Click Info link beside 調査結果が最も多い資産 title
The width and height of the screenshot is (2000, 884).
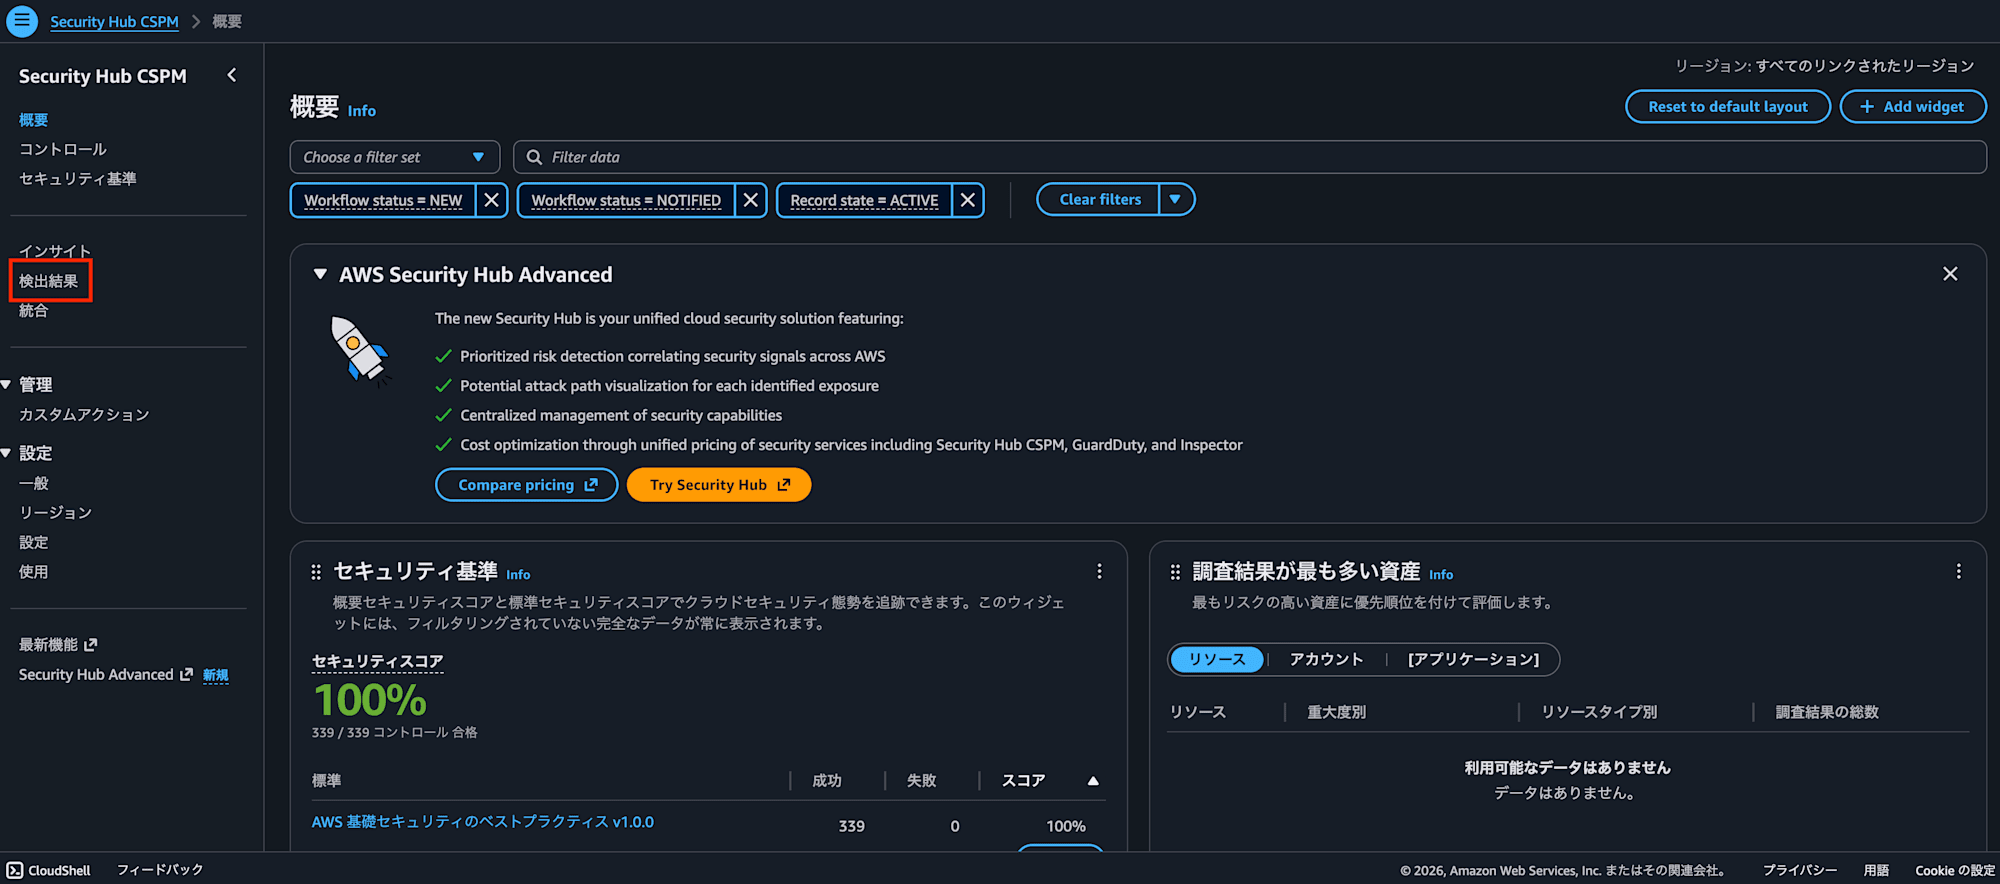pos(1441,575)
